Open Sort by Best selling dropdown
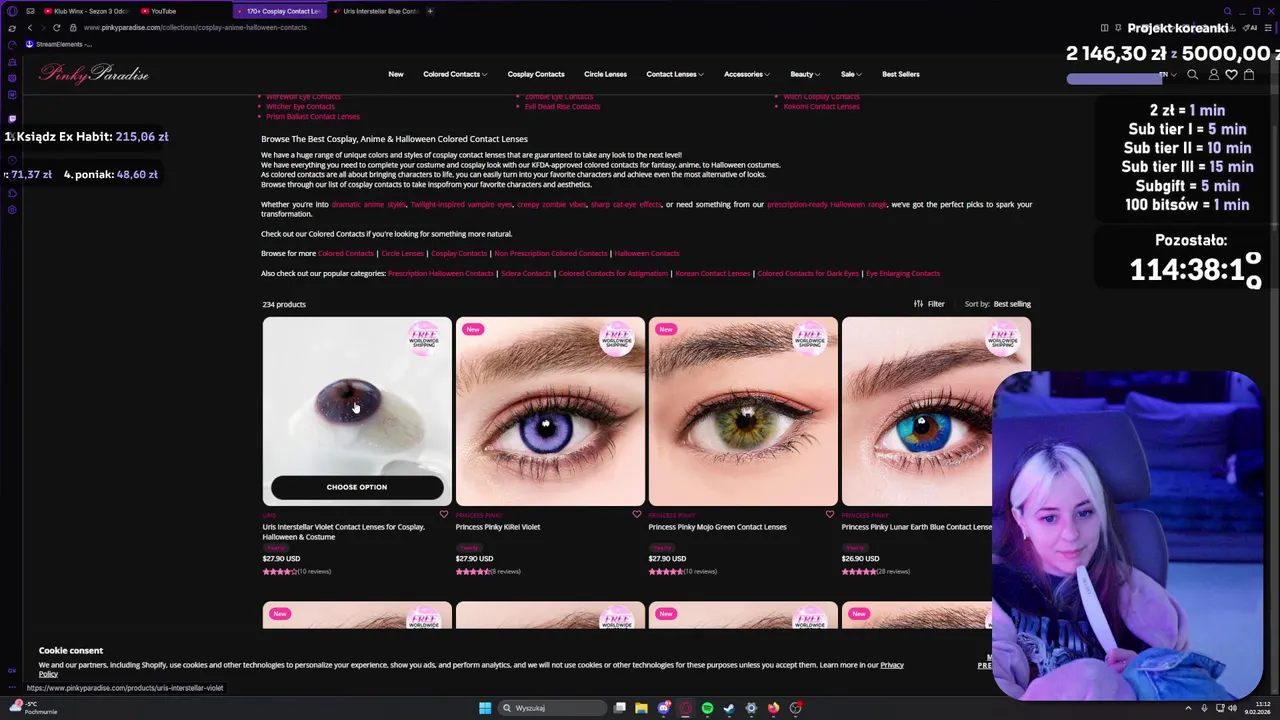 (x=1011, y=304)
